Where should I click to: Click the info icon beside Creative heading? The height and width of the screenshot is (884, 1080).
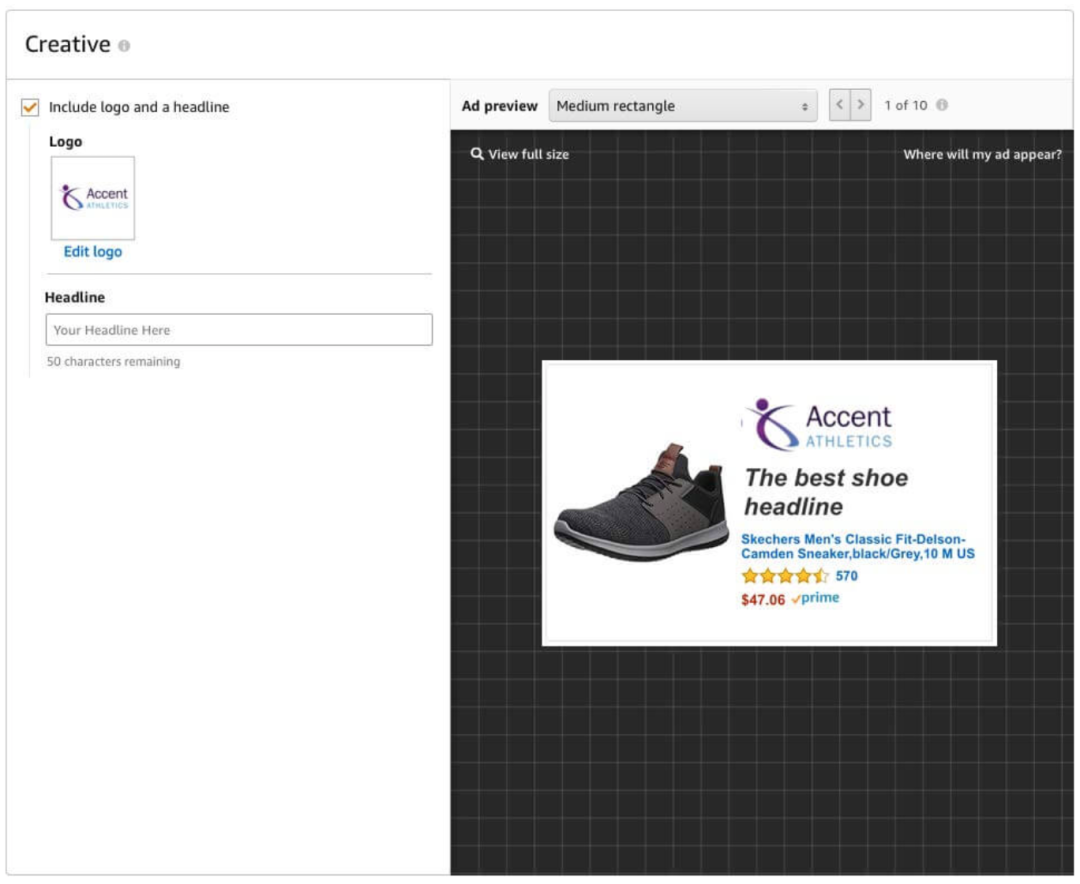[124, 46]
